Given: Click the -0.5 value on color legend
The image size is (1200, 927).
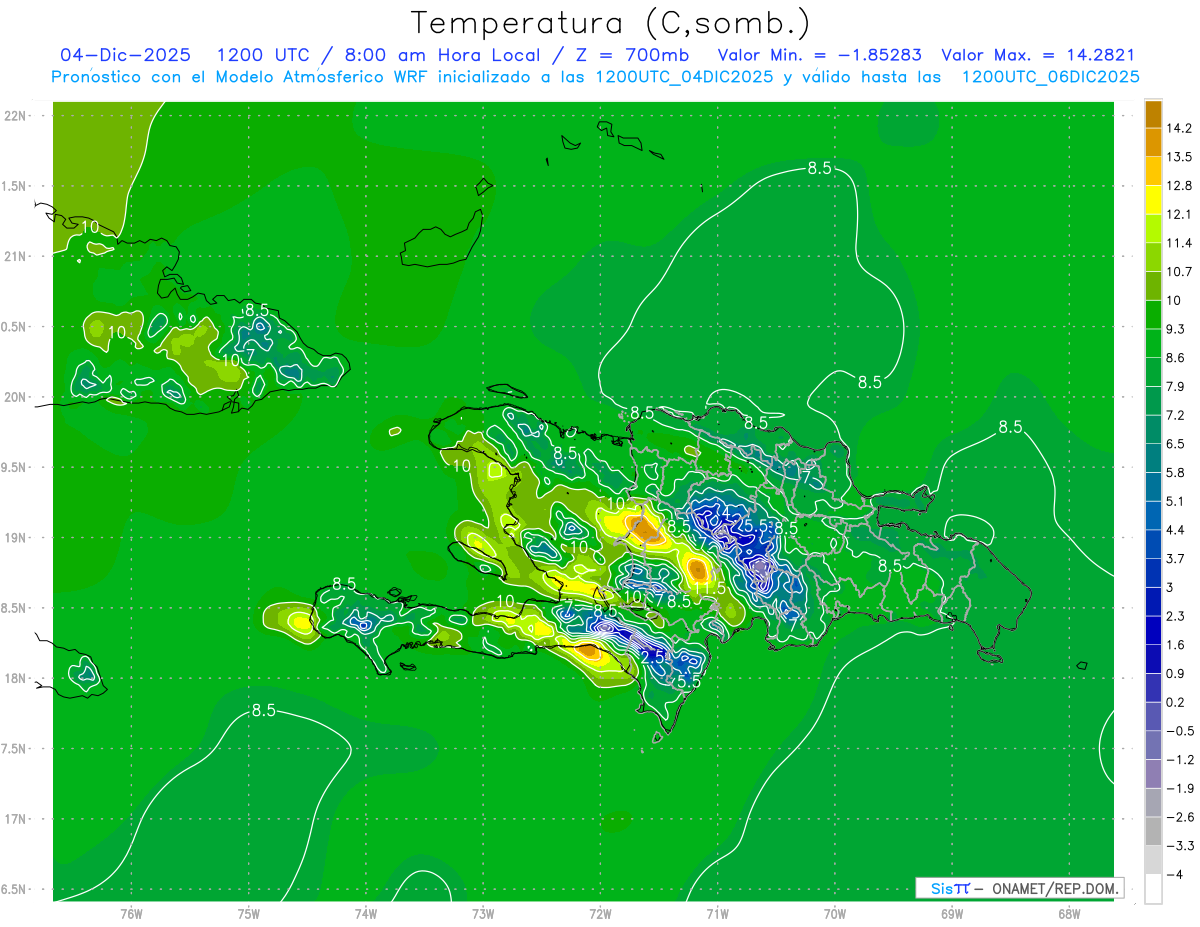Looking at the screenshot, I should 1180,731.
